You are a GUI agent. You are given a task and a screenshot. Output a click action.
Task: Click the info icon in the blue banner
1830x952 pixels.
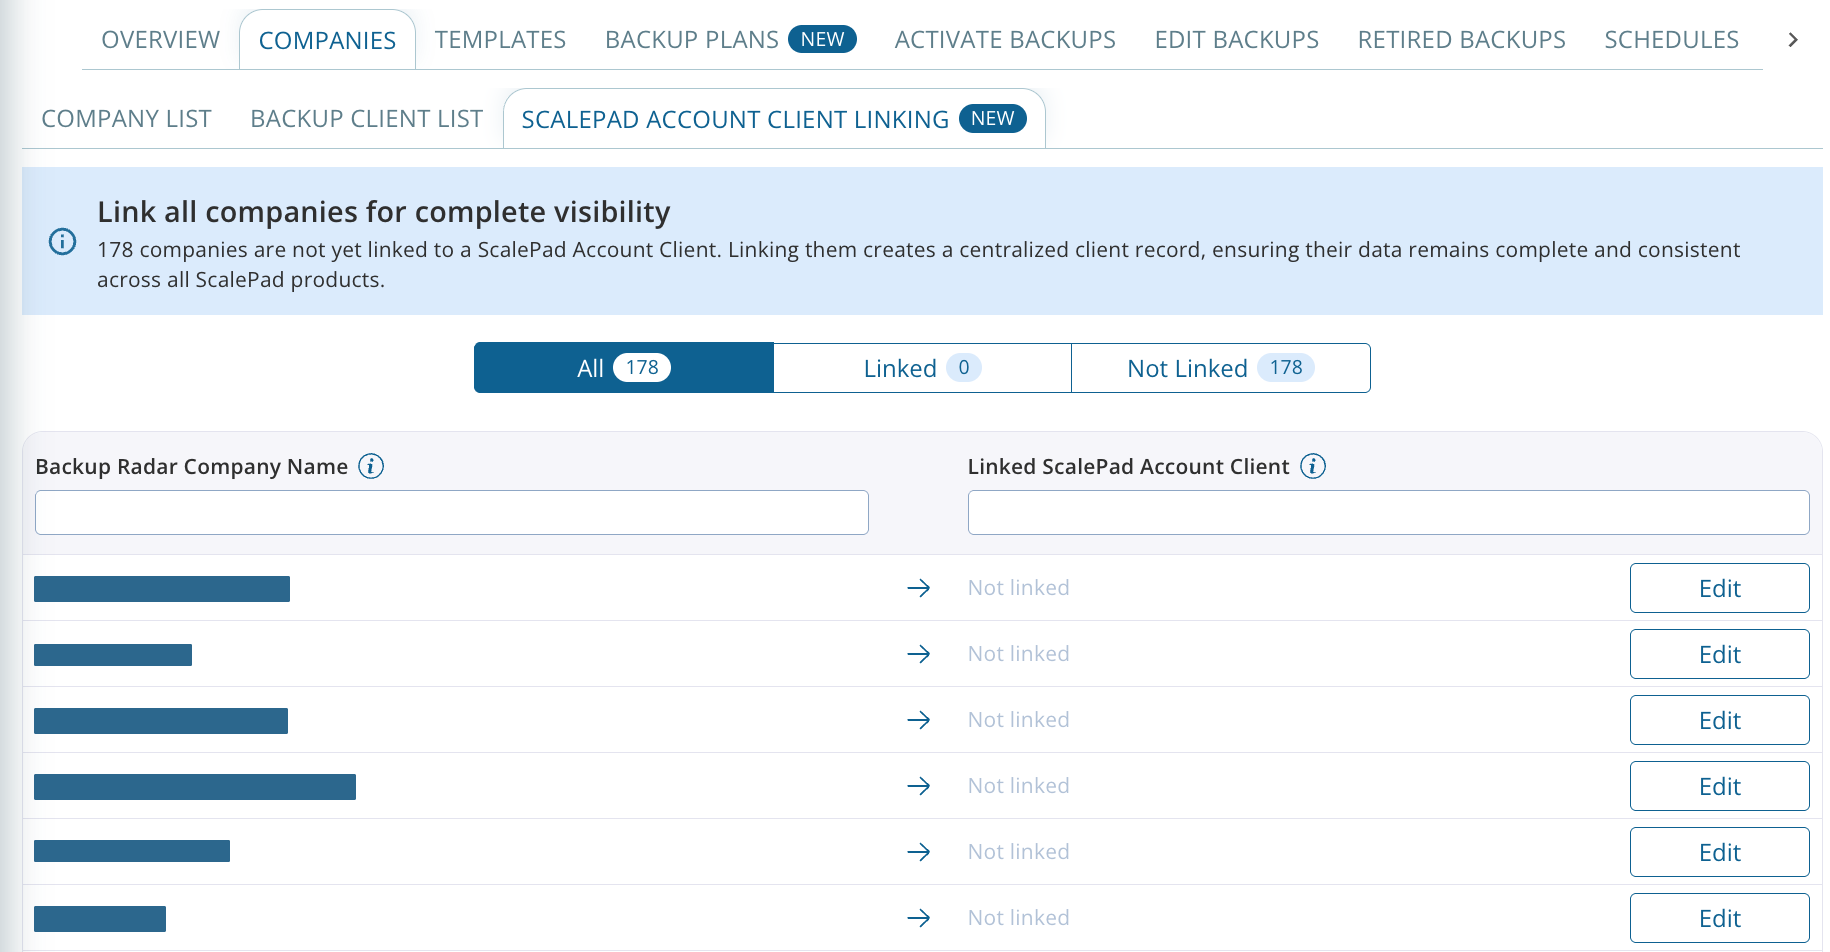tap(62, 242)
